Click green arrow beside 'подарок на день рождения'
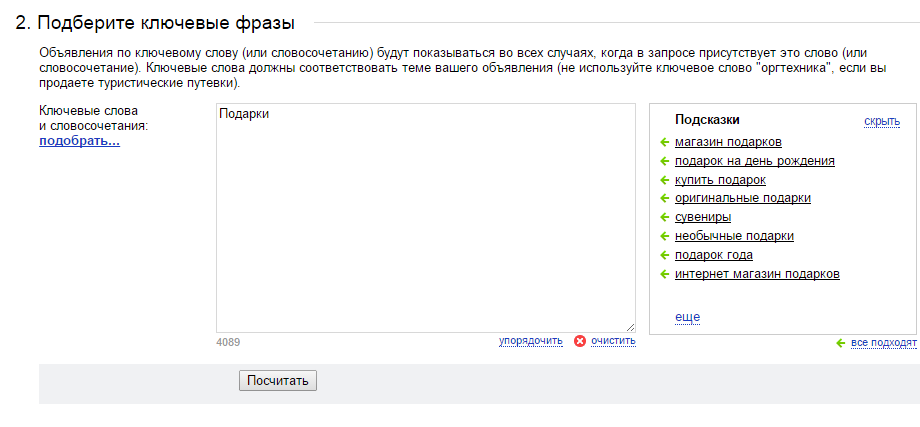 pos(664,161)
